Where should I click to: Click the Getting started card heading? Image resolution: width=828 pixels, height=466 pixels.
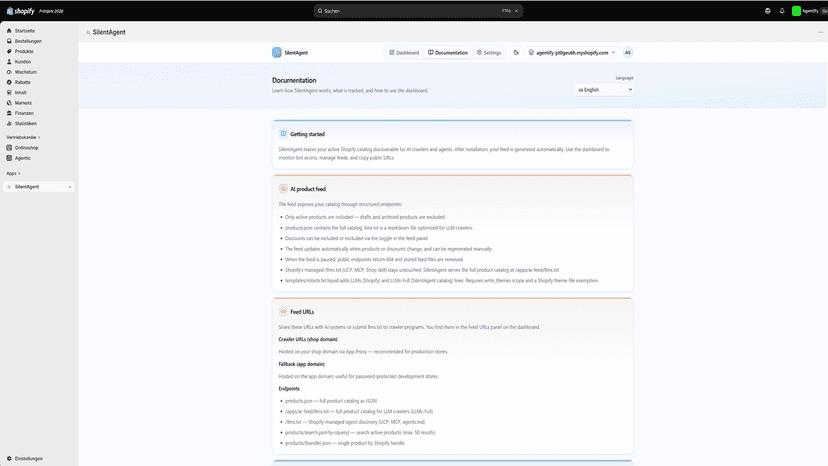click(307, 134)
